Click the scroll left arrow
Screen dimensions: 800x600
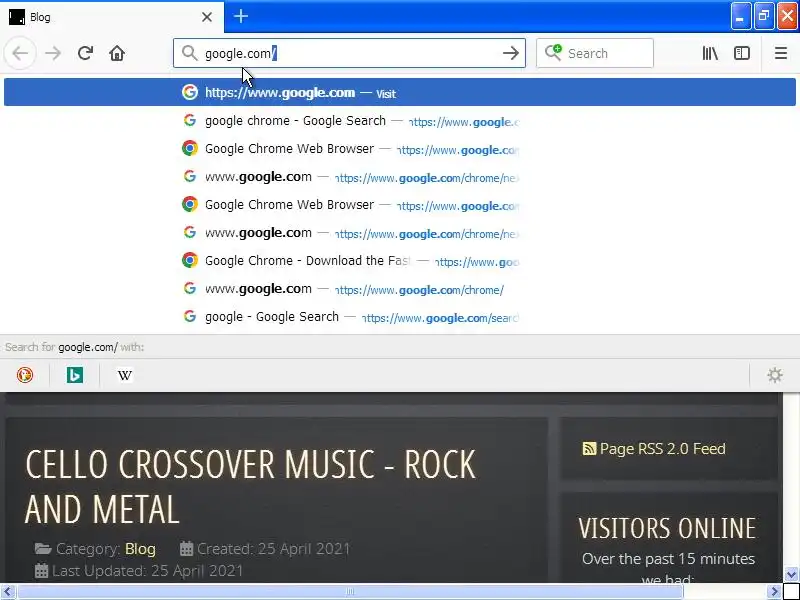pos(8,592)
